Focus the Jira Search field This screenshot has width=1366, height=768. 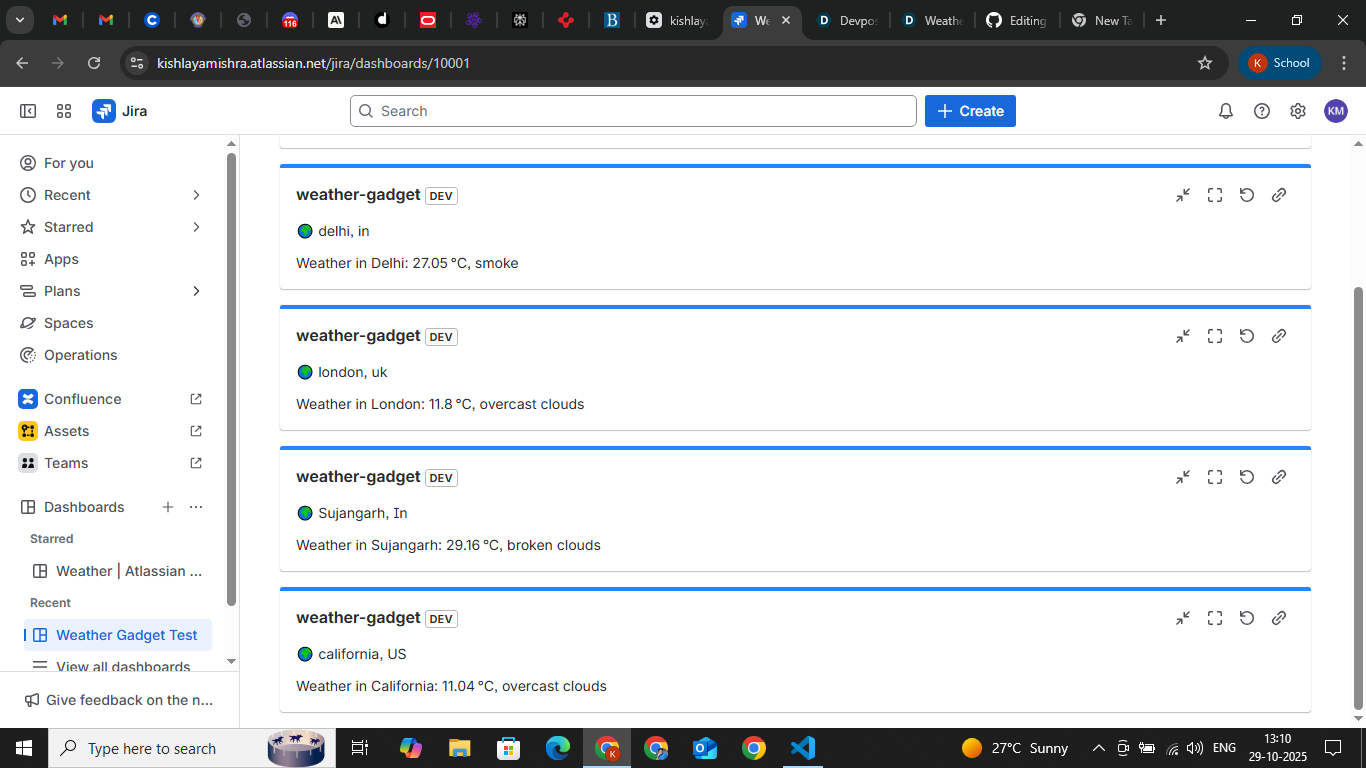pos(633,111)
